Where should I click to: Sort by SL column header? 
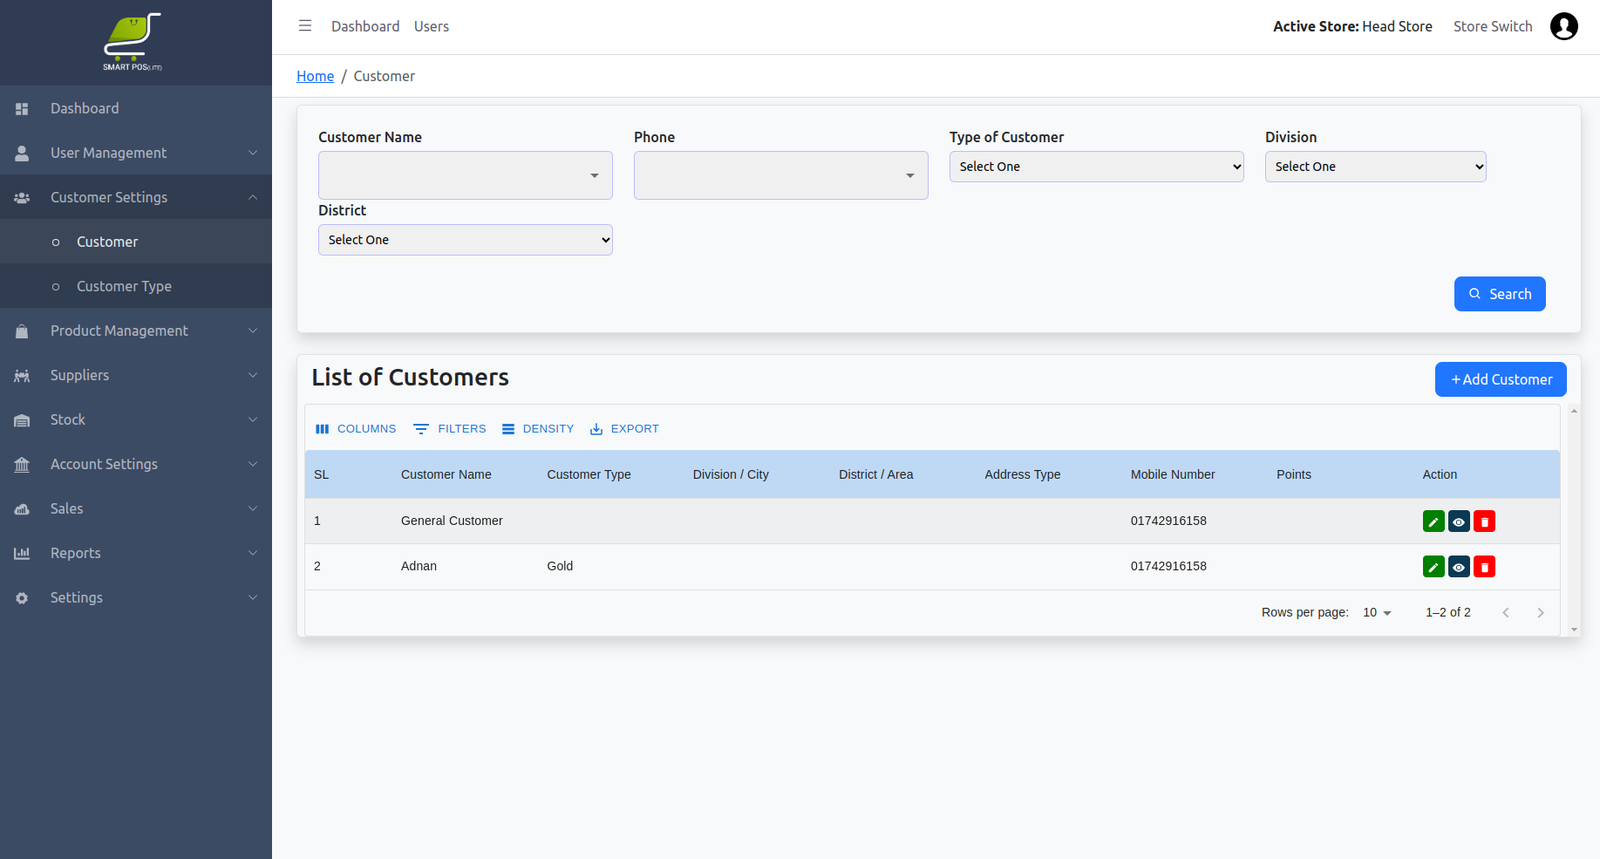[x=321, y=475]
